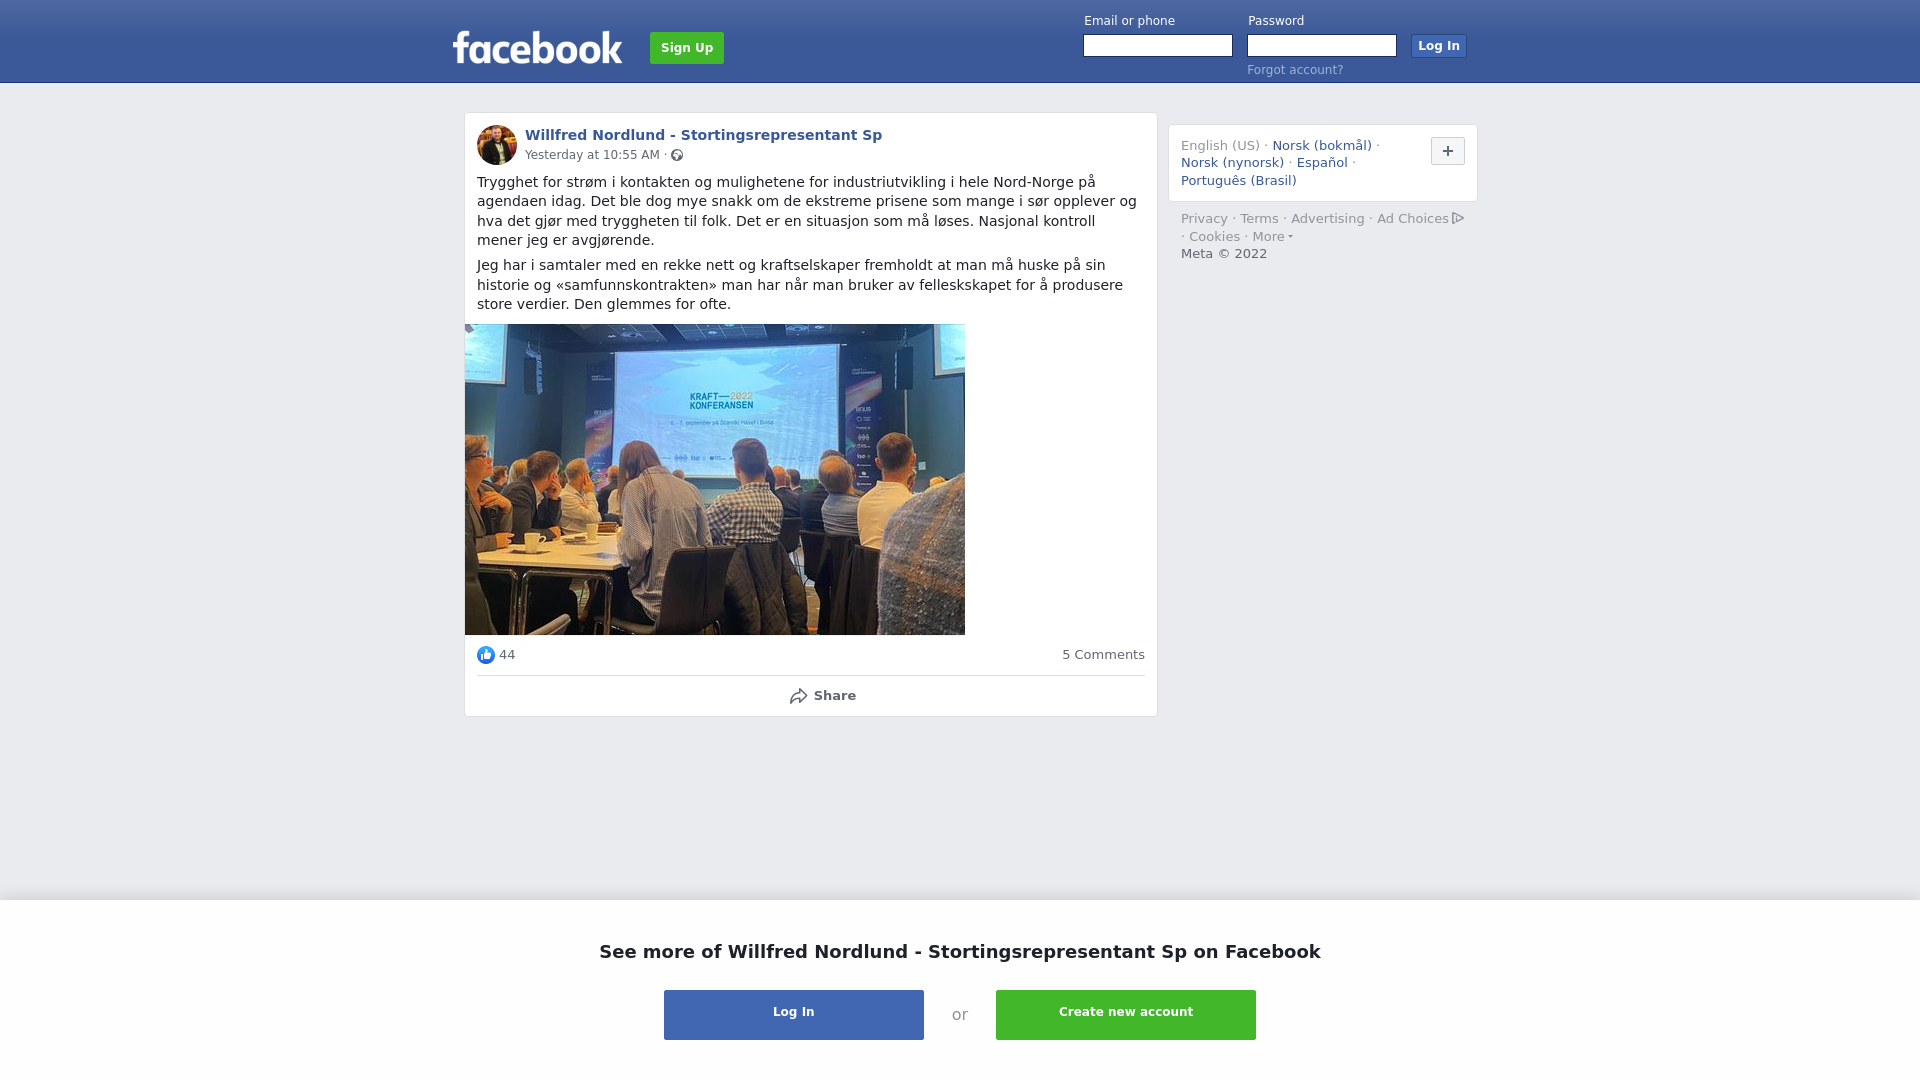
Task: Click the header Log In button
Action: pyautogui.click(x=1439, y=46)
